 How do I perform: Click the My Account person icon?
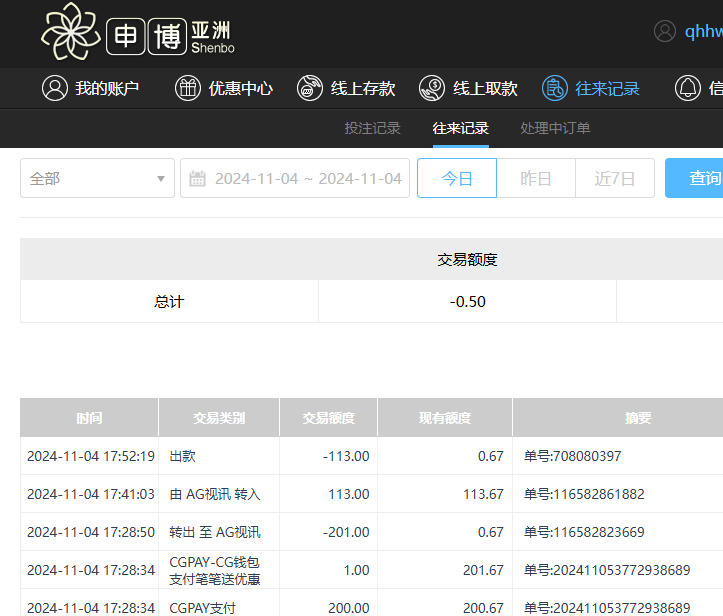pos(54,88)
